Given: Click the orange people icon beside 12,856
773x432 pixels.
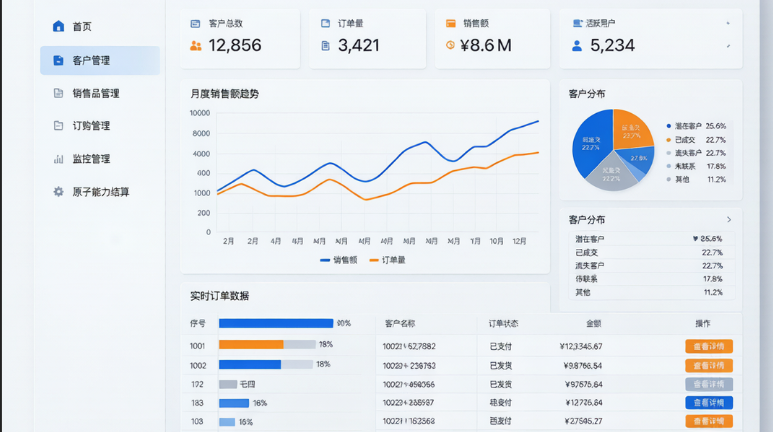Looking at the screenshot, I should click(196, 46).
